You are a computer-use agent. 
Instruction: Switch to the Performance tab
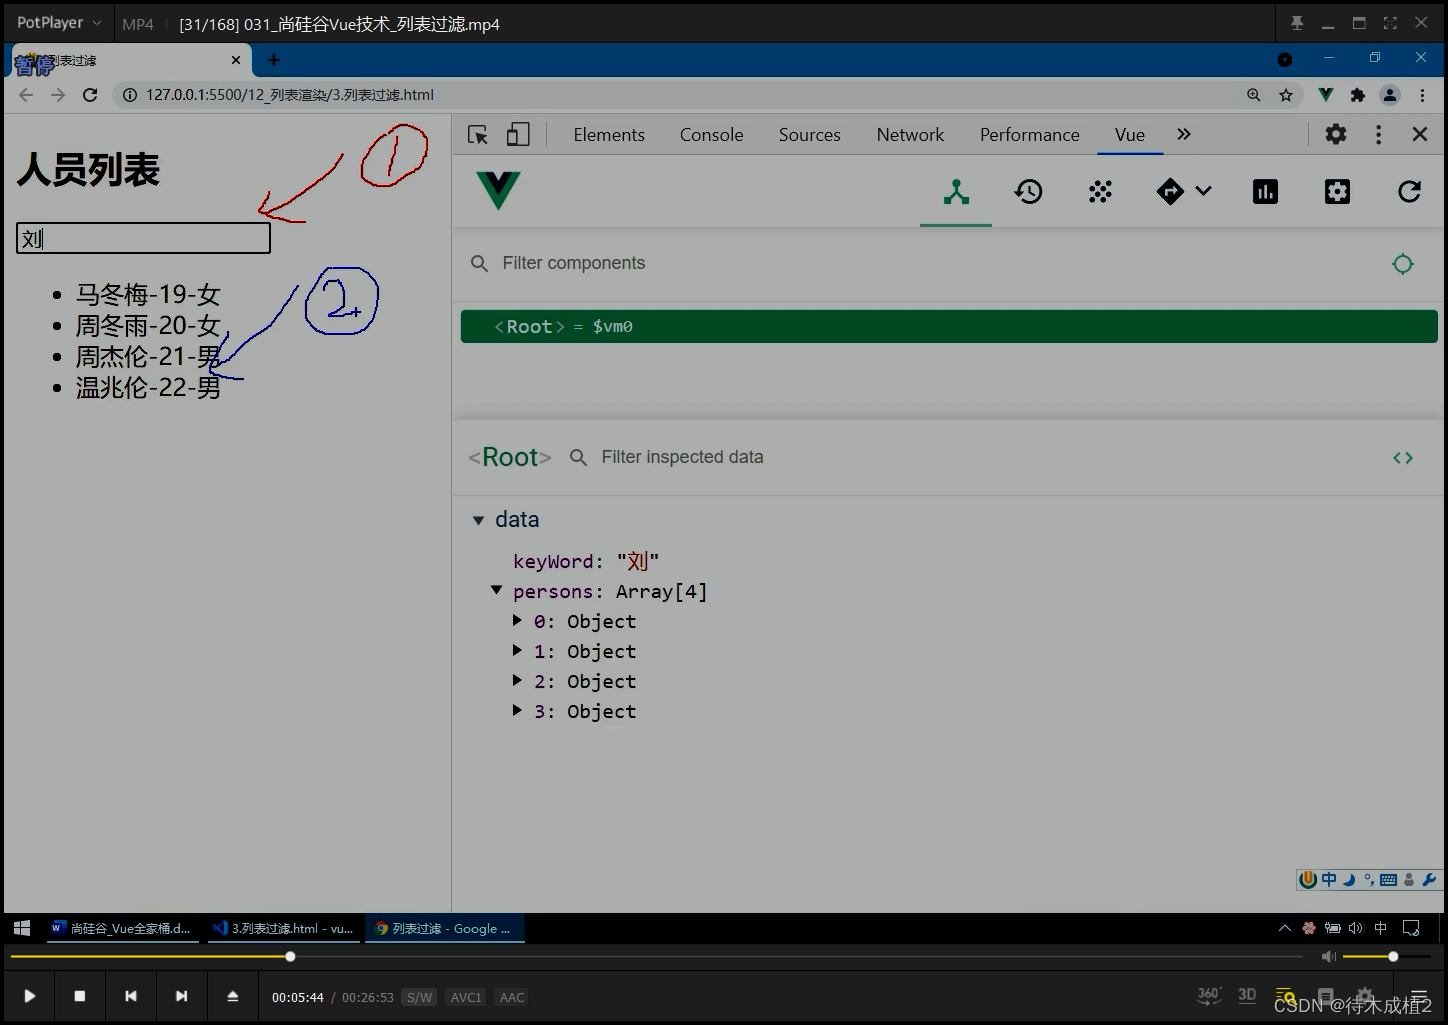1029,135
